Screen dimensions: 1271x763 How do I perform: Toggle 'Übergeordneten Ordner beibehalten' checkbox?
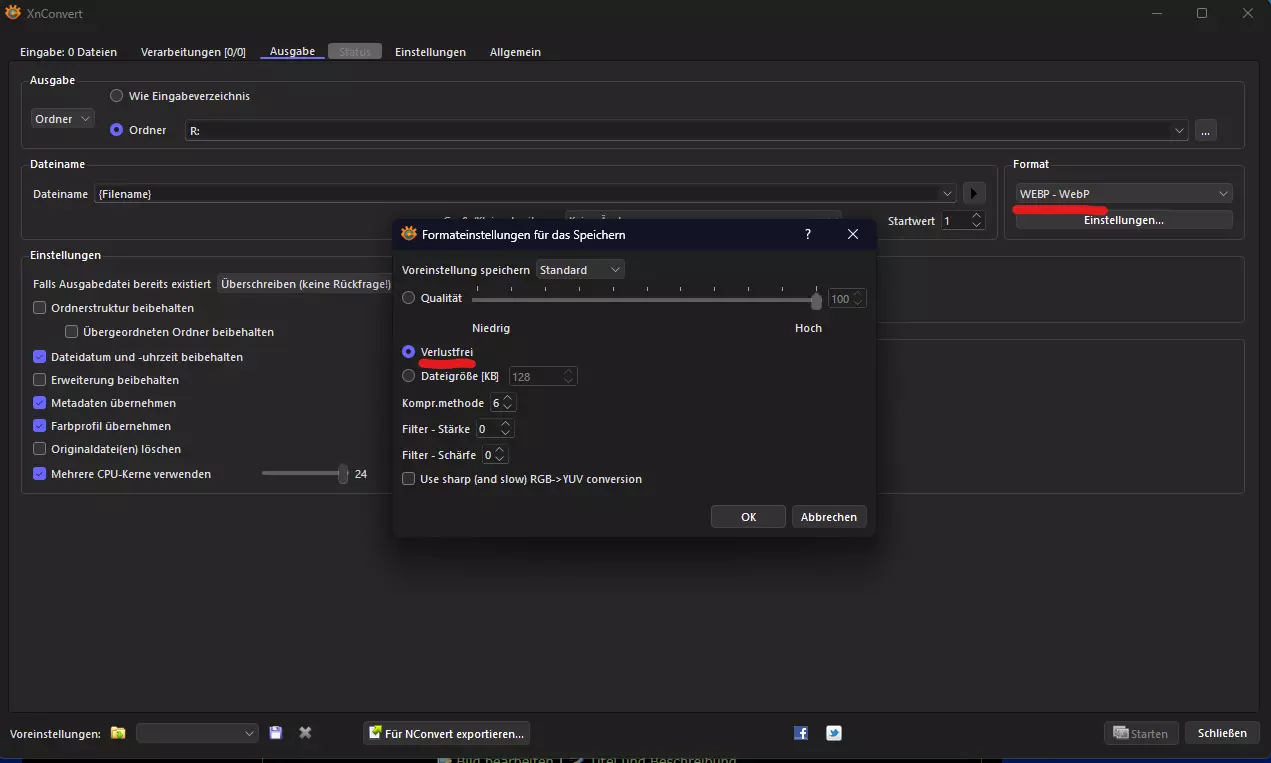click(x=72, y=332)
